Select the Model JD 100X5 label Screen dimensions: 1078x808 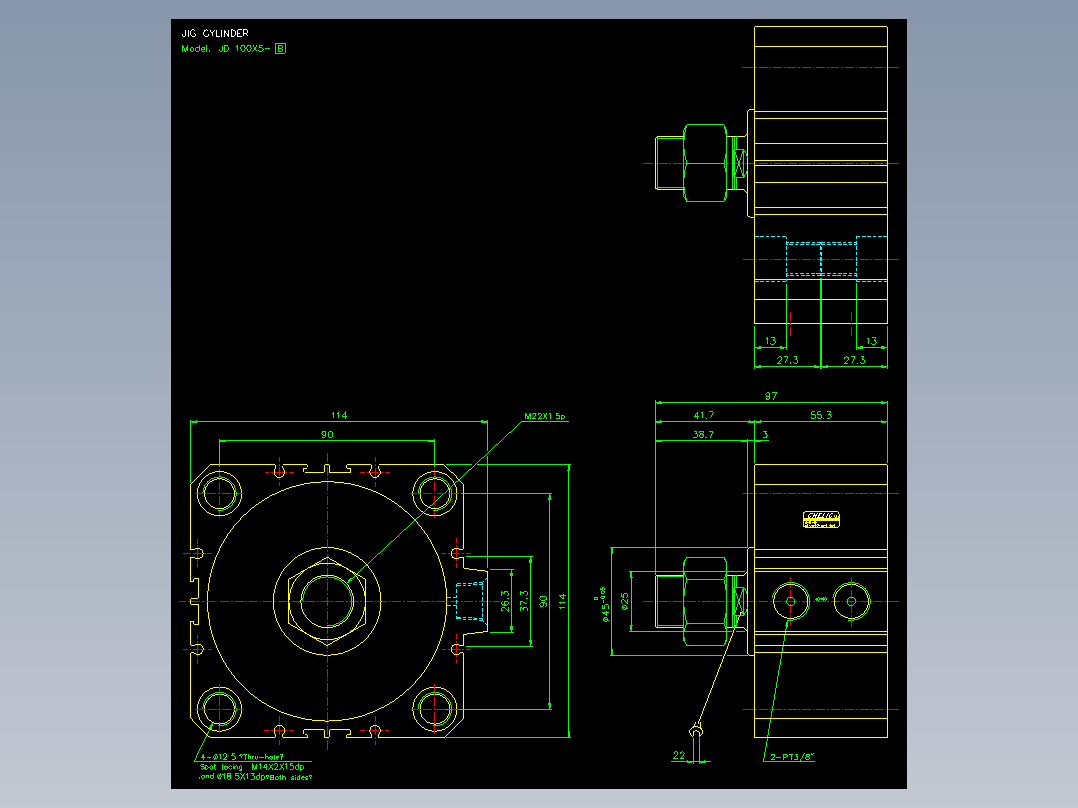tap(226, 49)
